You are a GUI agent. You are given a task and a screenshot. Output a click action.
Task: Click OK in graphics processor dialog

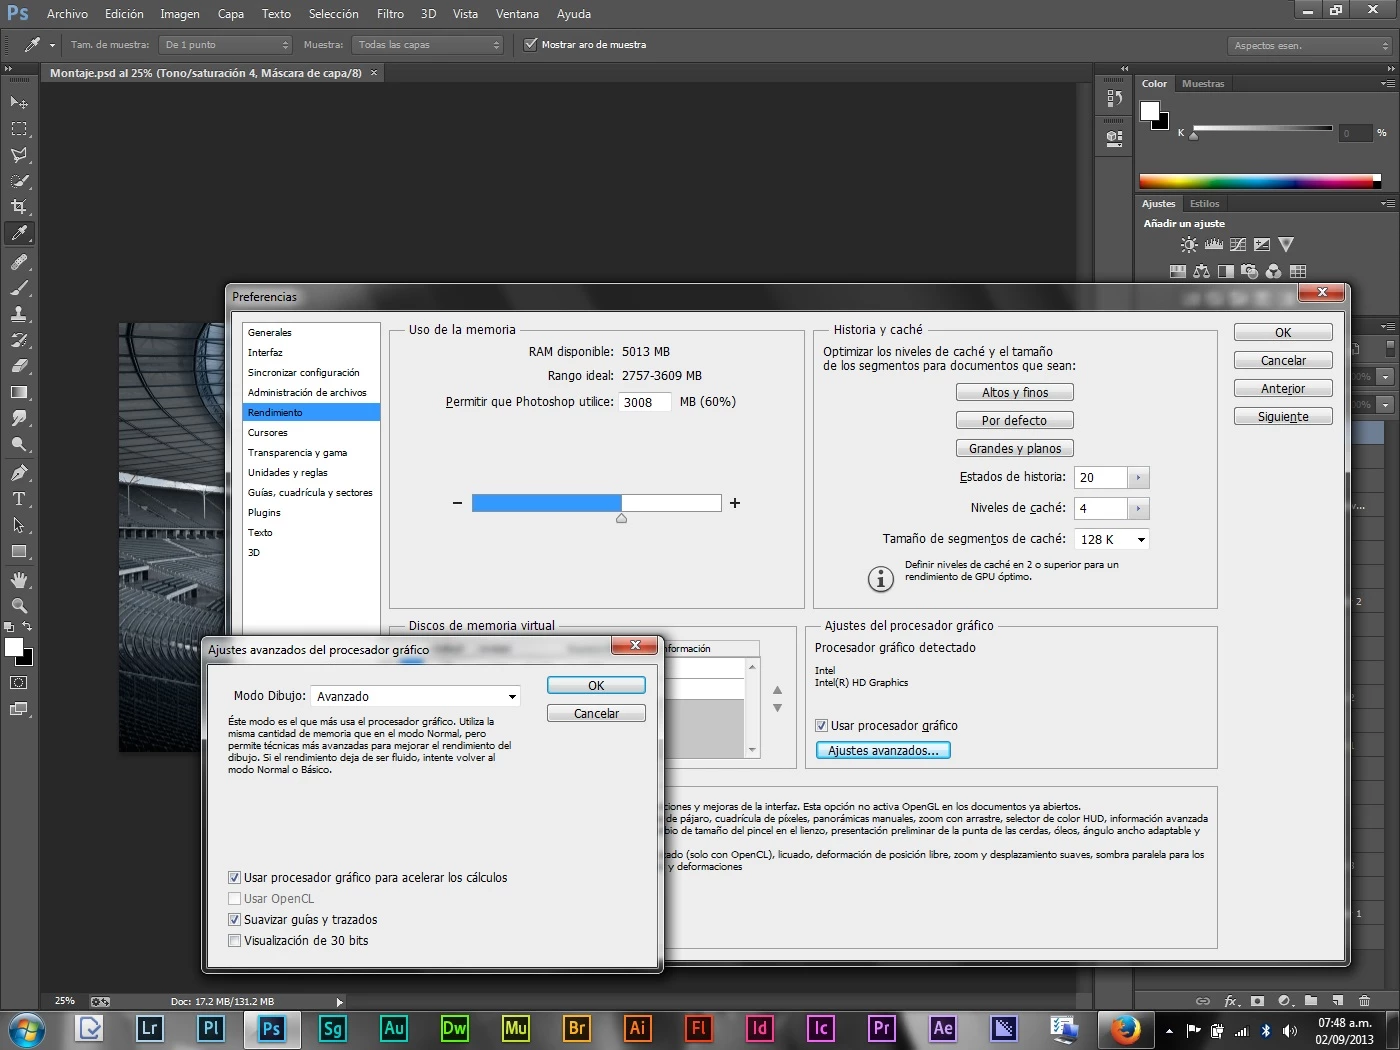click(596, 686)
